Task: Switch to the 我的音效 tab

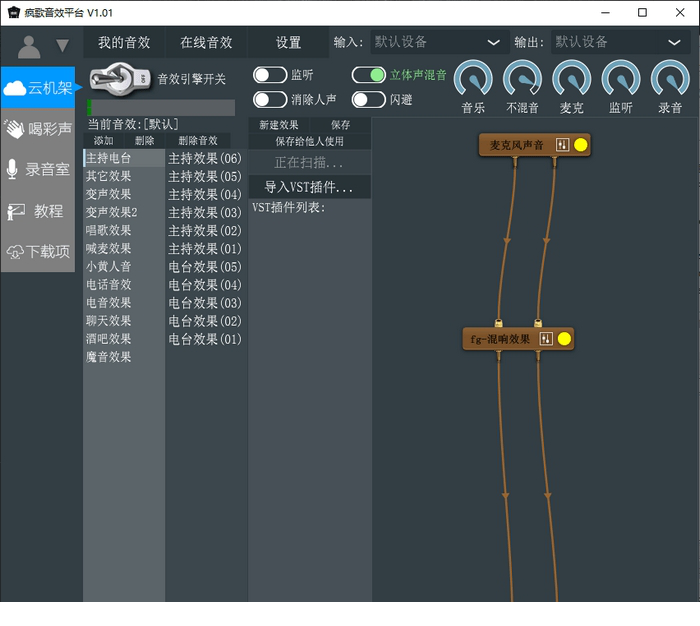Action: click(124, 42)
